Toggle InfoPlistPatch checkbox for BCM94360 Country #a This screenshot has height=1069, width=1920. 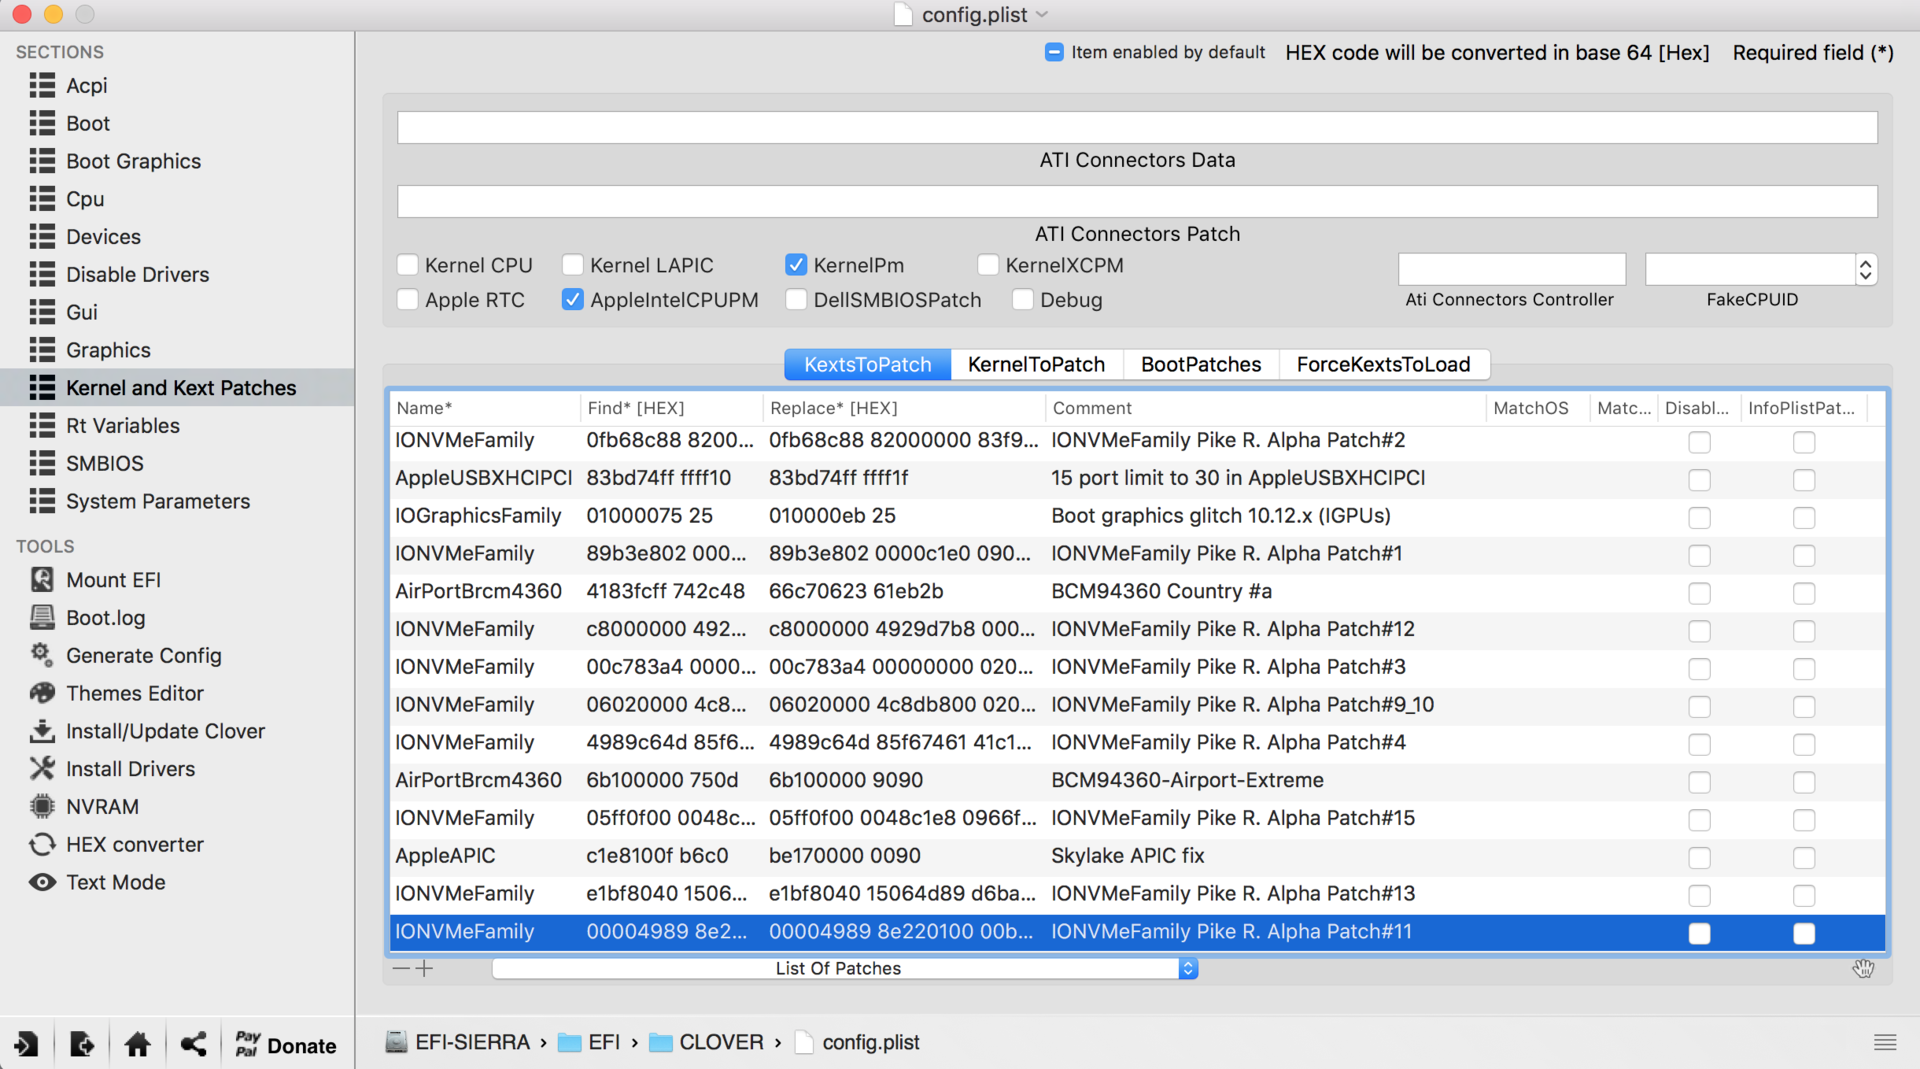[x=1803, y=594]
